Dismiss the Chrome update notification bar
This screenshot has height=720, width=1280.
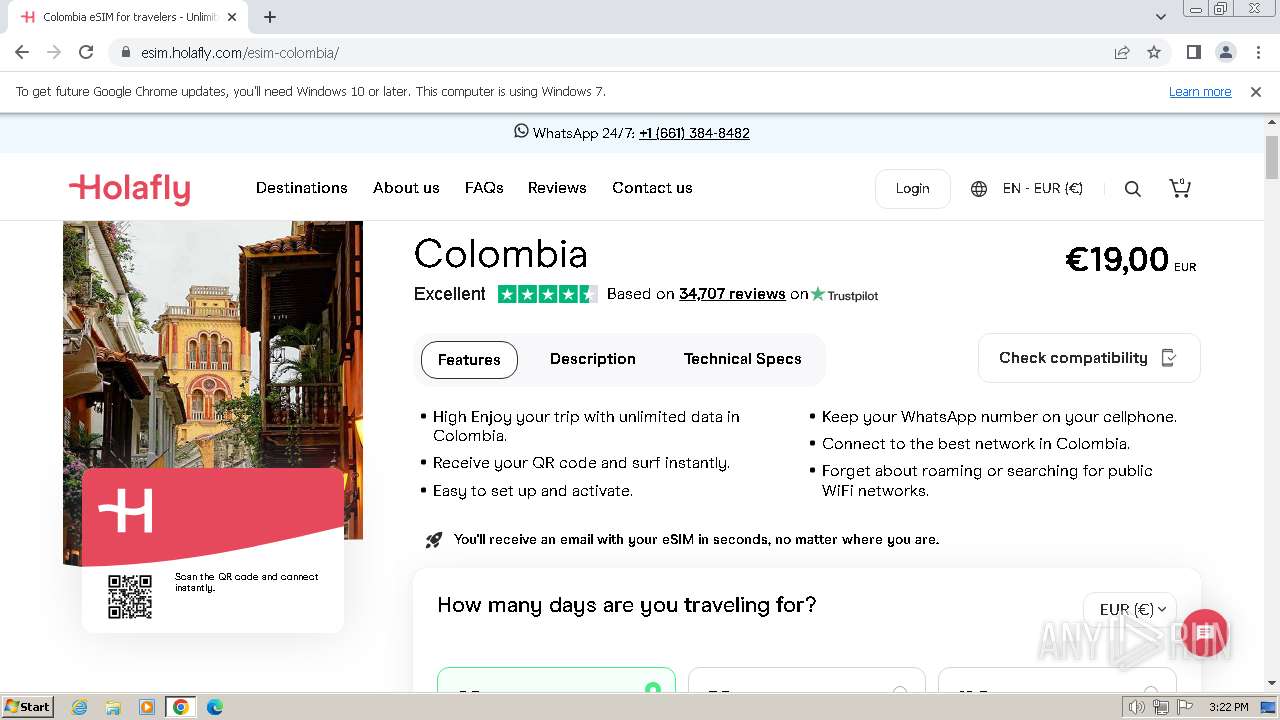coord(1256,91)
